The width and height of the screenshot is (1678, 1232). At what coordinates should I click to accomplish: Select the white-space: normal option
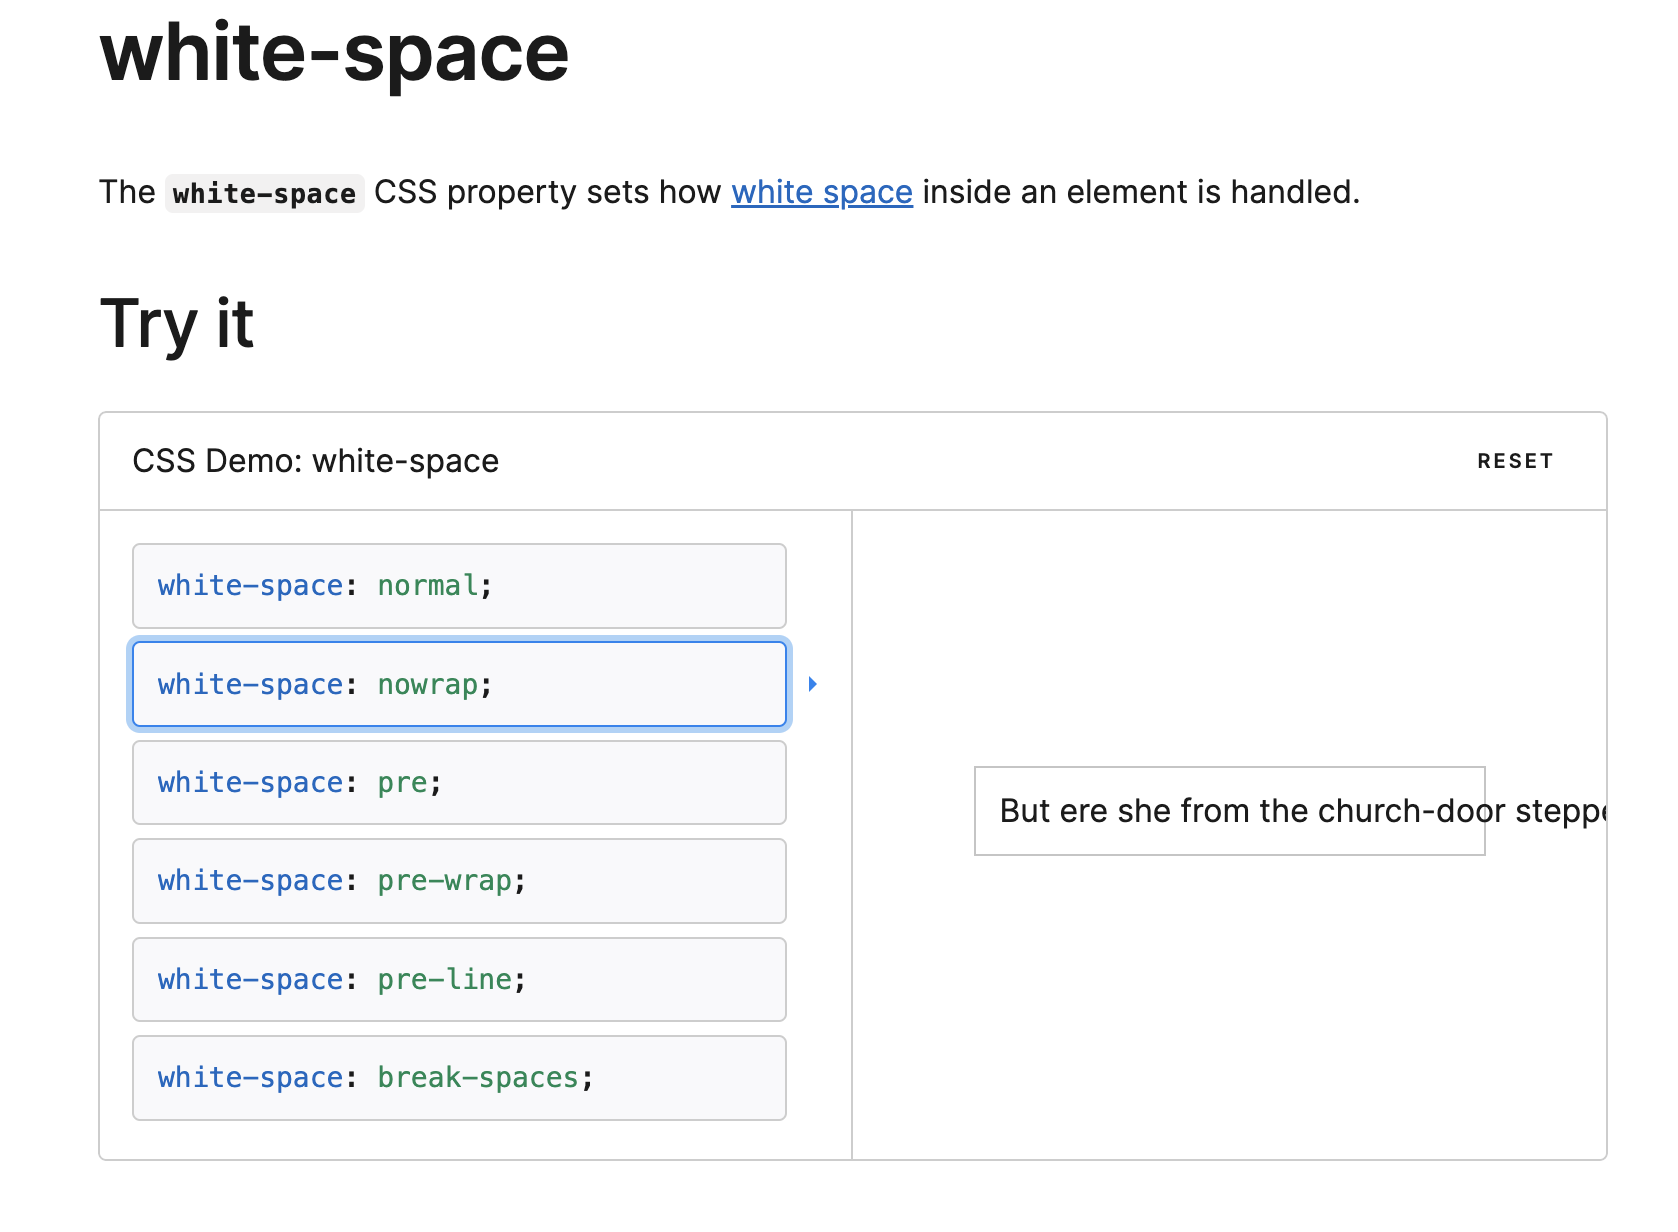click(x=458, y=586)
